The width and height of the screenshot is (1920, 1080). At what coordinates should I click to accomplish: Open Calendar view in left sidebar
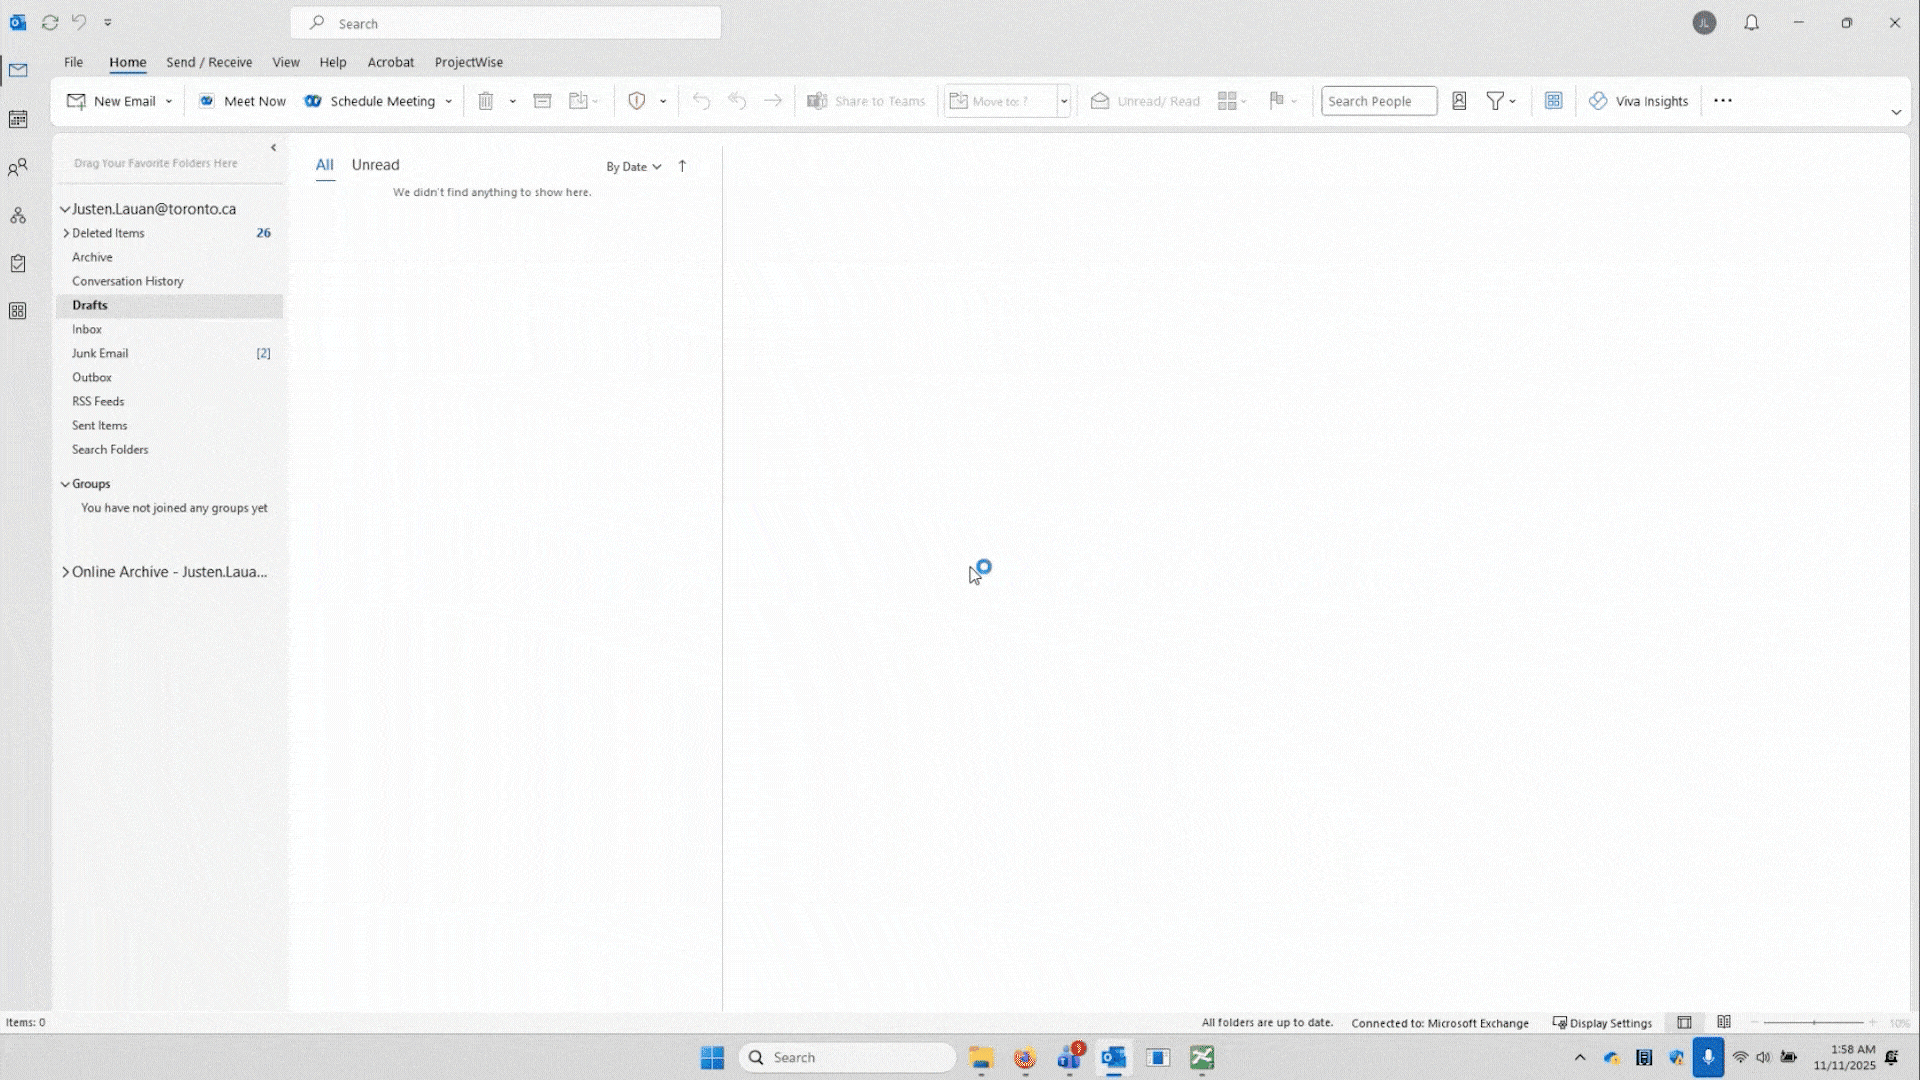(18, 119)
